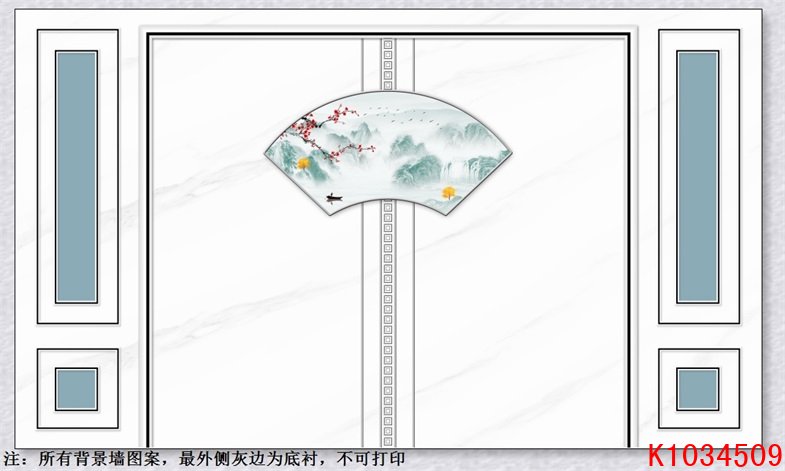Click the note text beginning with 注:所有背景墙图案

[x=204, y=459]
